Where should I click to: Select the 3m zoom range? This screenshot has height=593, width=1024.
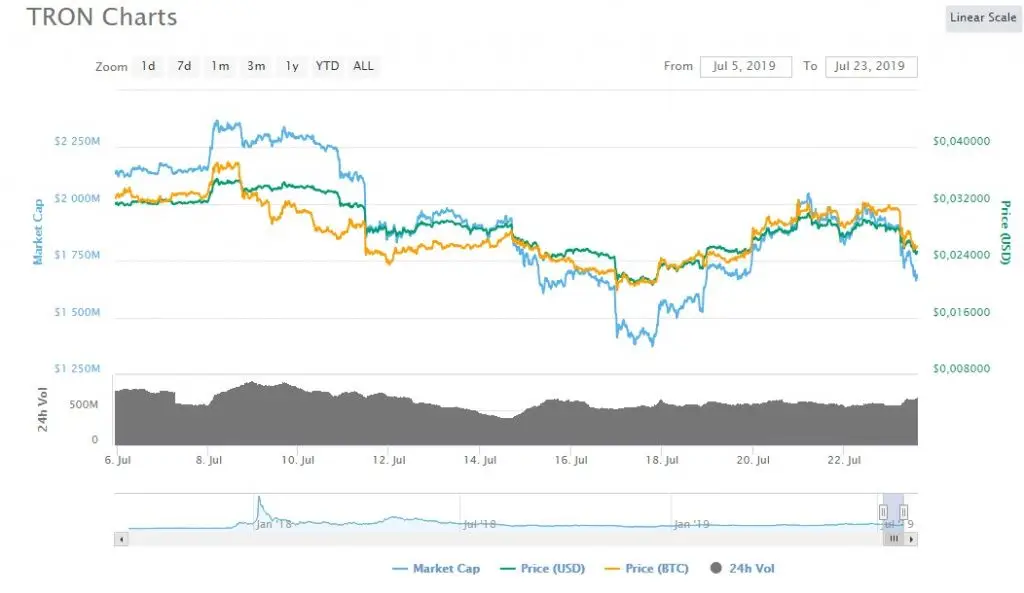pyautogui.click(x=256, y=66)
